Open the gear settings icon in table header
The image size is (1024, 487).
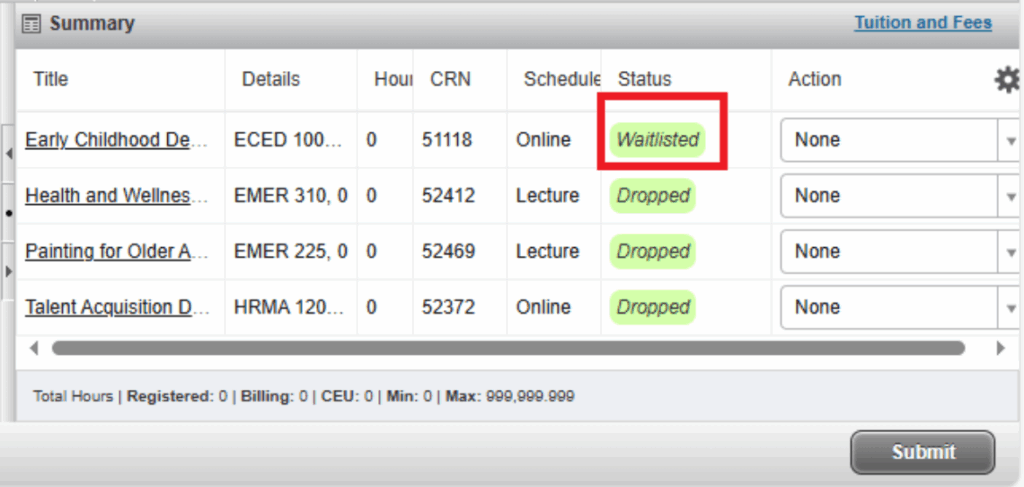tap(1005, 80)
